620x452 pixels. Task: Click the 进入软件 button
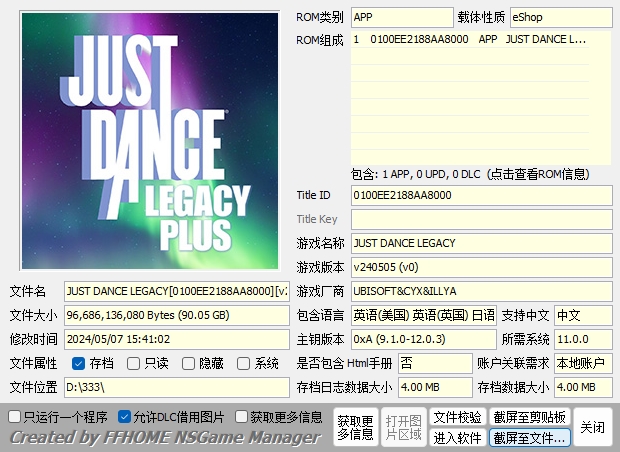pos(457,438)
